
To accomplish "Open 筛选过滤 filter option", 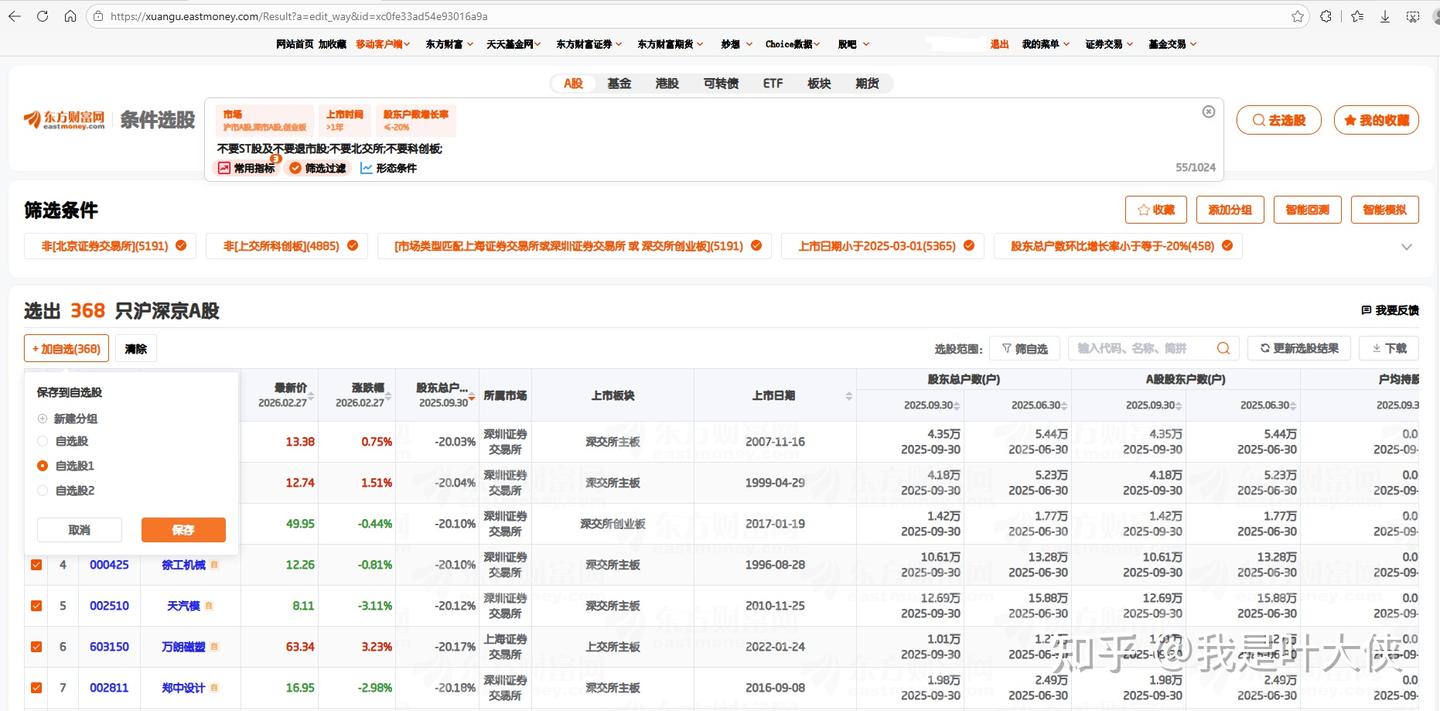I will (x=317, y=168).
